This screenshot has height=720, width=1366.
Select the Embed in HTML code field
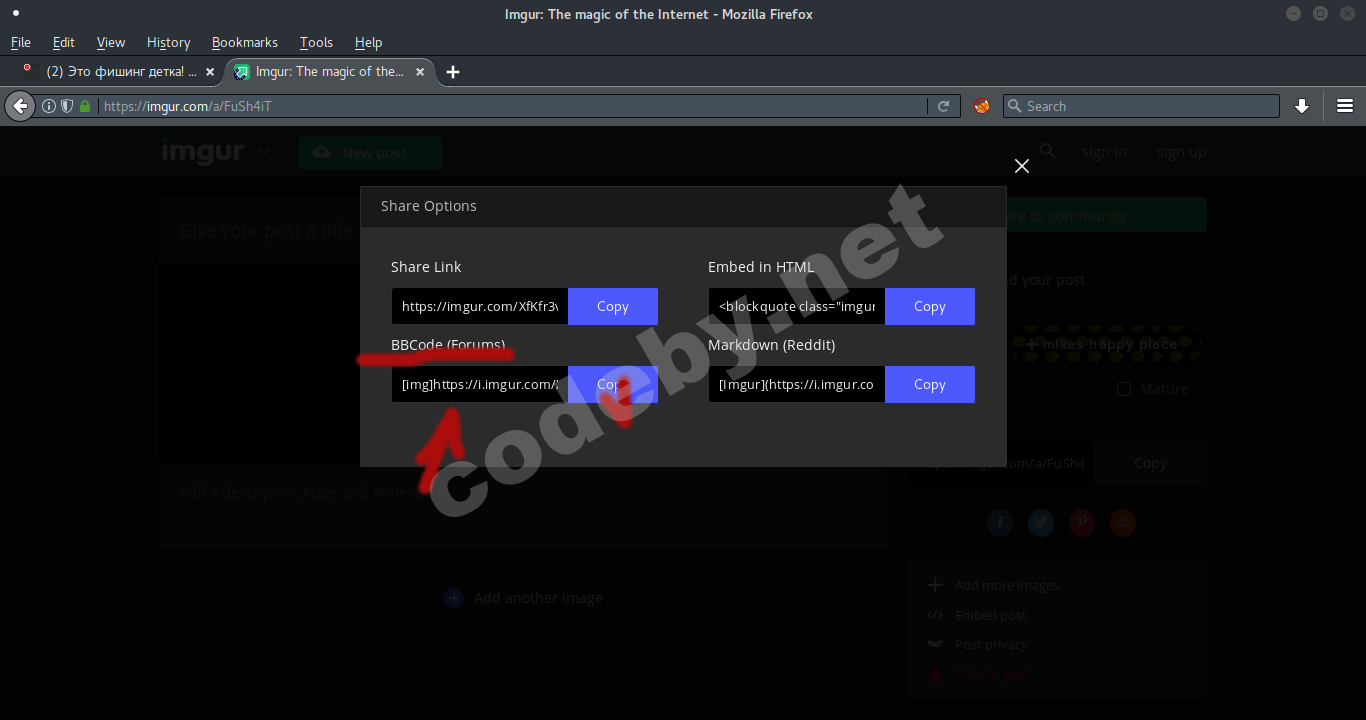[797, 306]
